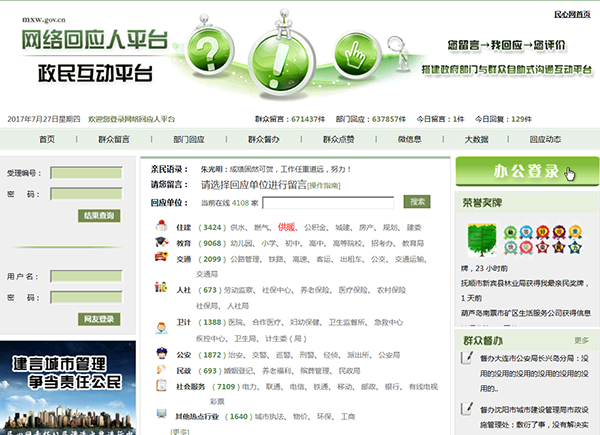This screenshot has height=435, width=600.
Task: Click the 人社 people category icon
Action: 160,290
